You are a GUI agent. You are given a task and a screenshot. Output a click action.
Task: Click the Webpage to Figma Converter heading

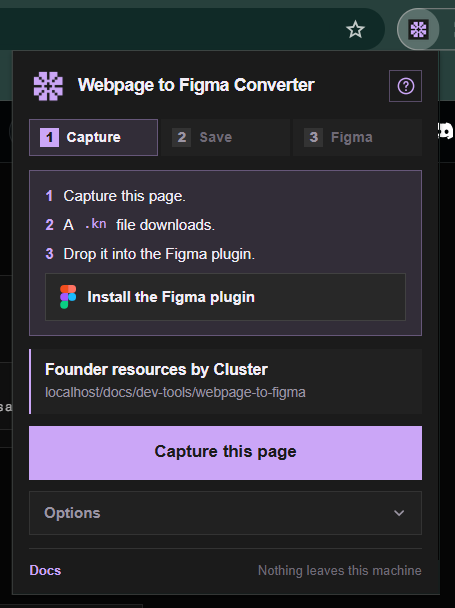pyautogui.click(x=196, y=85)
